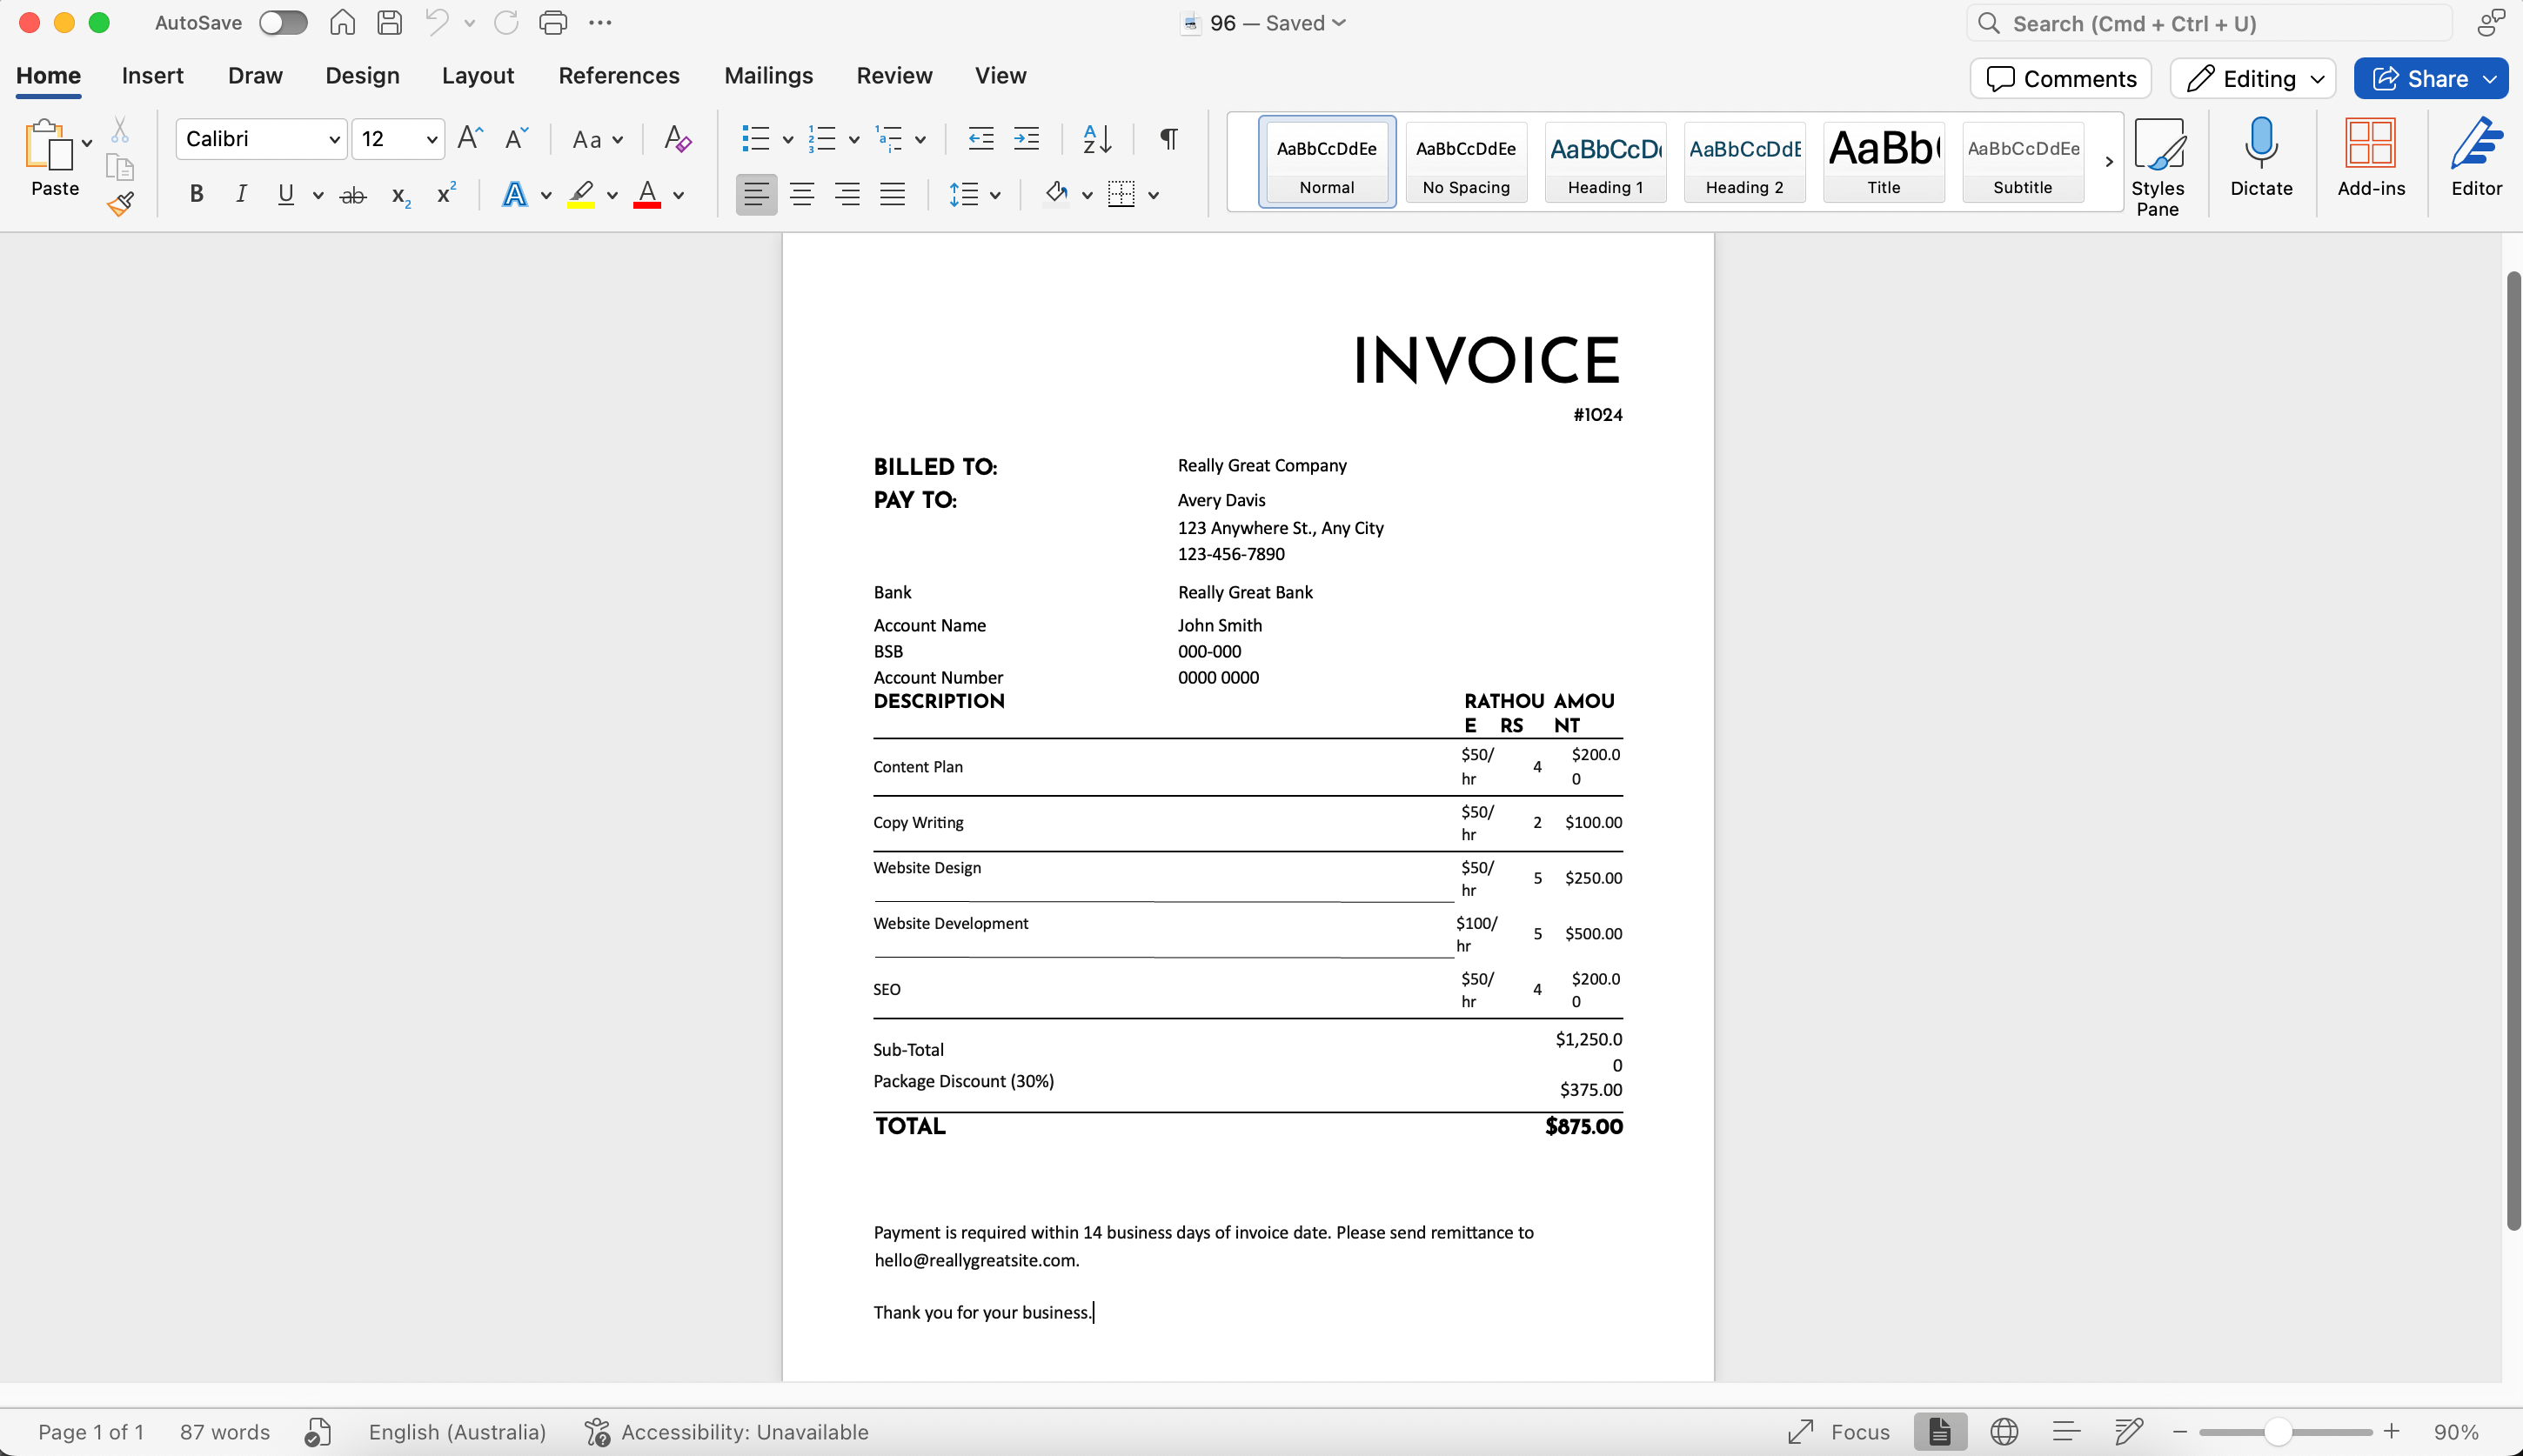Expand the borders dropdown arrow
Screen dimensions: 2523x1456
click(x=1153, y=195)
